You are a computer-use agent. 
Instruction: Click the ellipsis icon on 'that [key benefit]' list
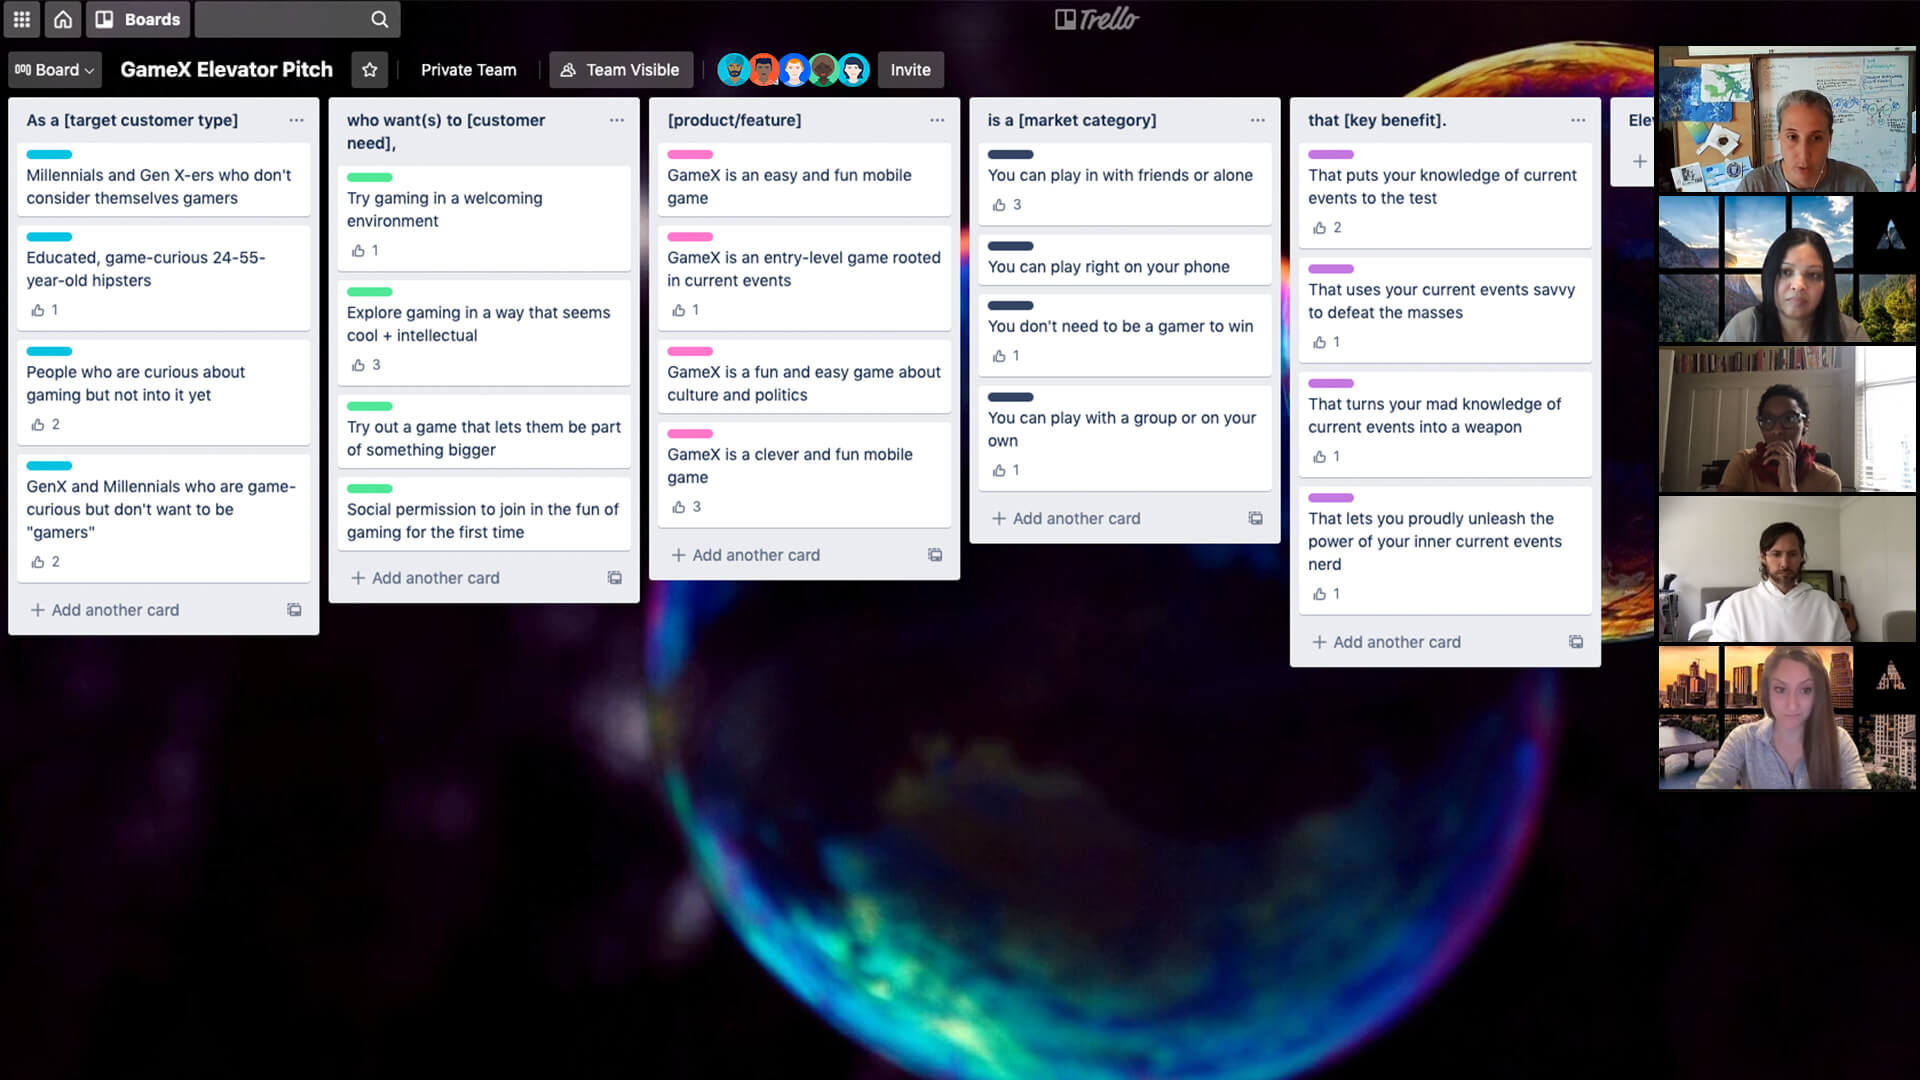(x=1576, y=120)
